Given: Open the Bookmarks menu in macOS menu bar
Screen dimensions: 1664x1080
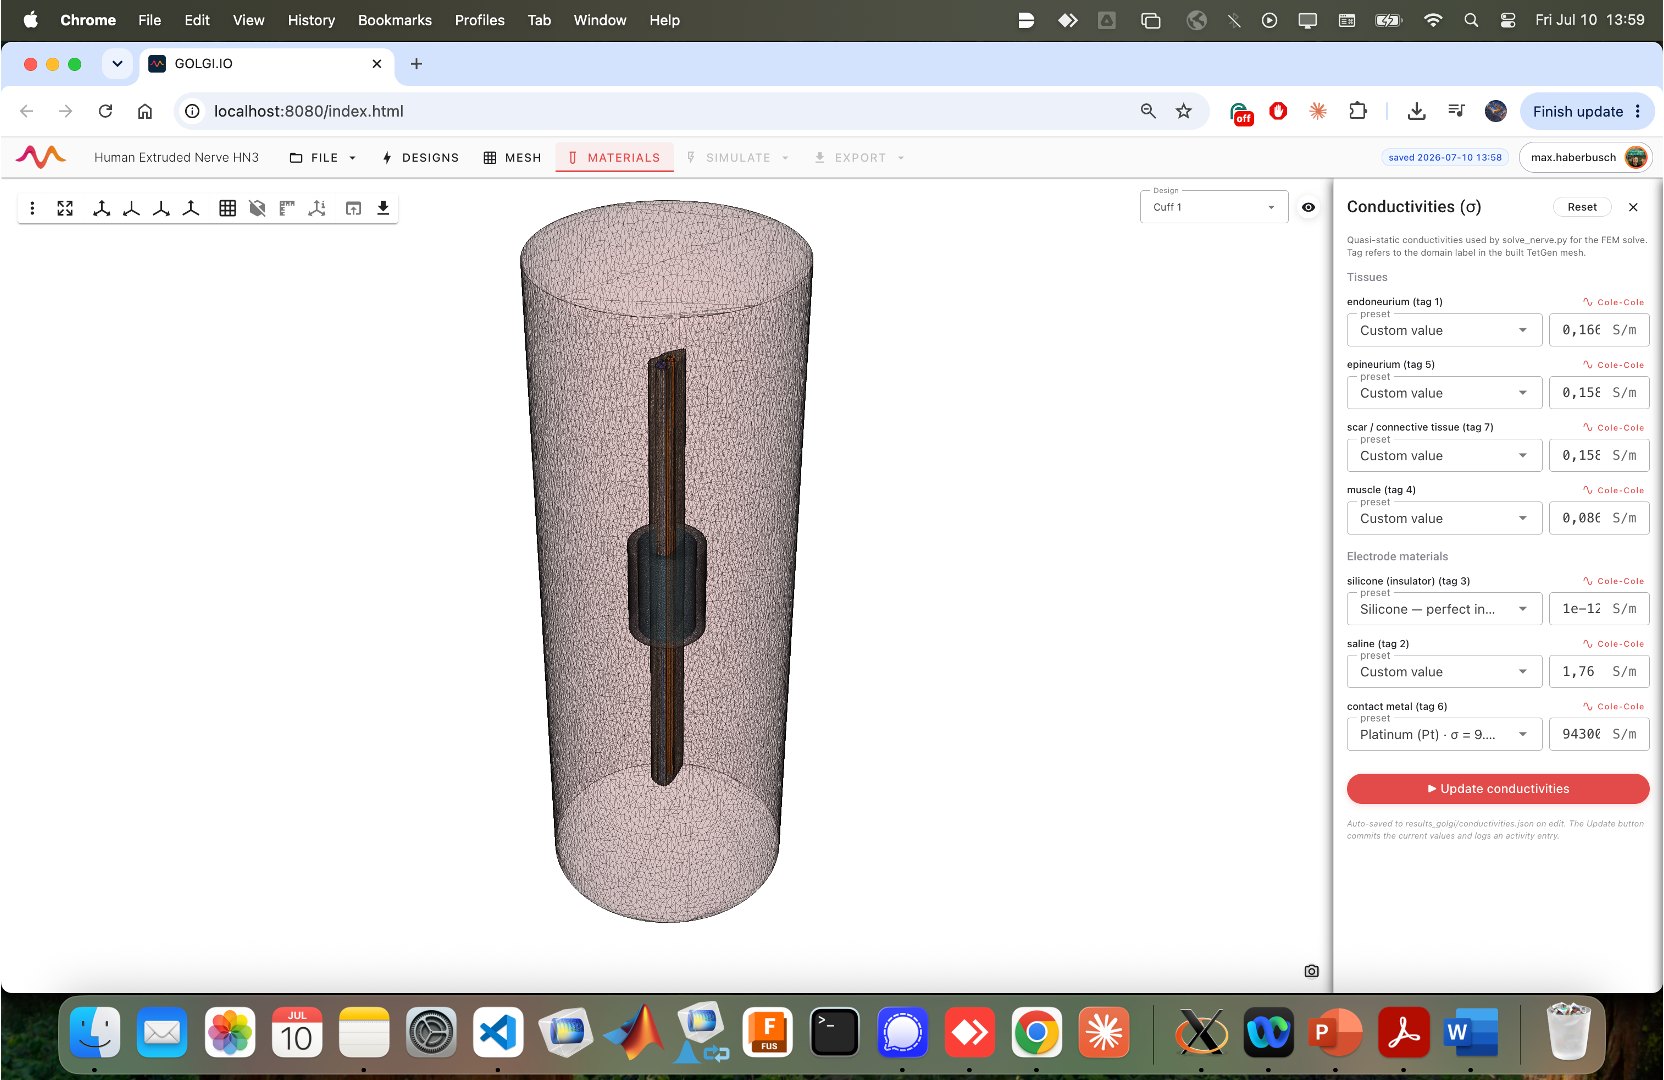Looking at the screenshot, I should point(395,20).
